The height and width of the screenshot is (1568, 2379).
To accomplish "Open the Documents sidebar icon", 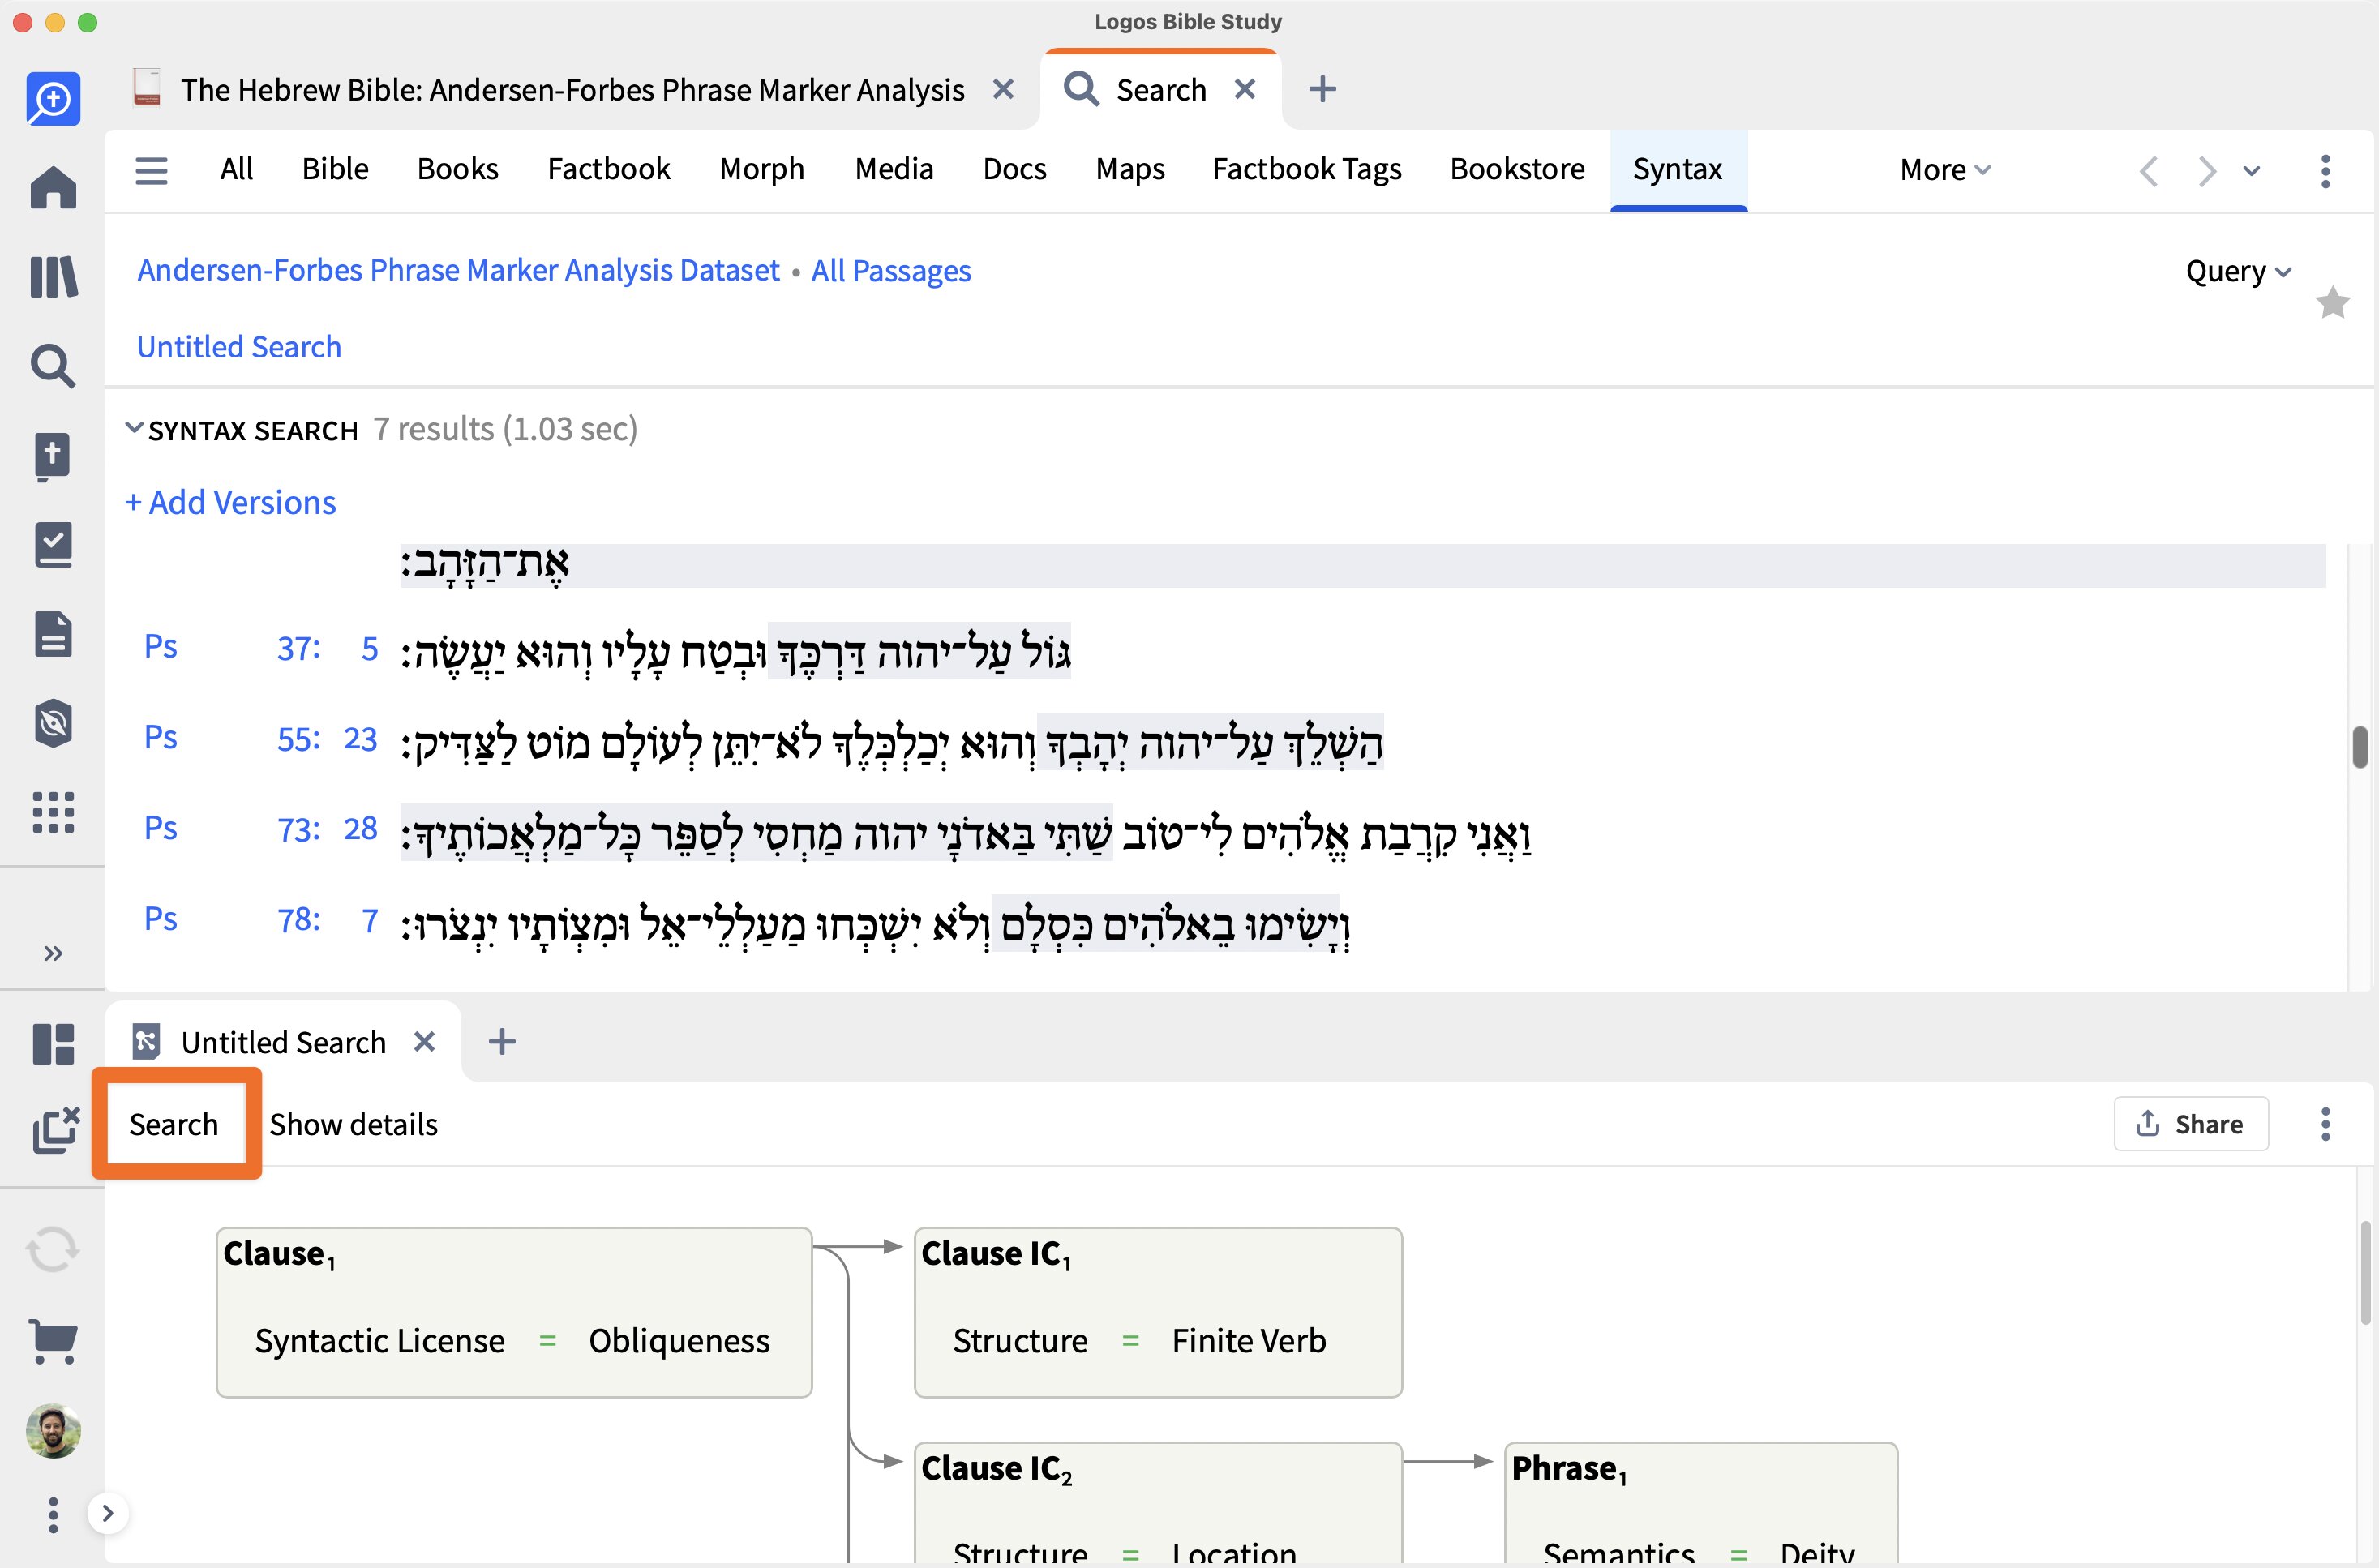I will [x=53, y=634].
